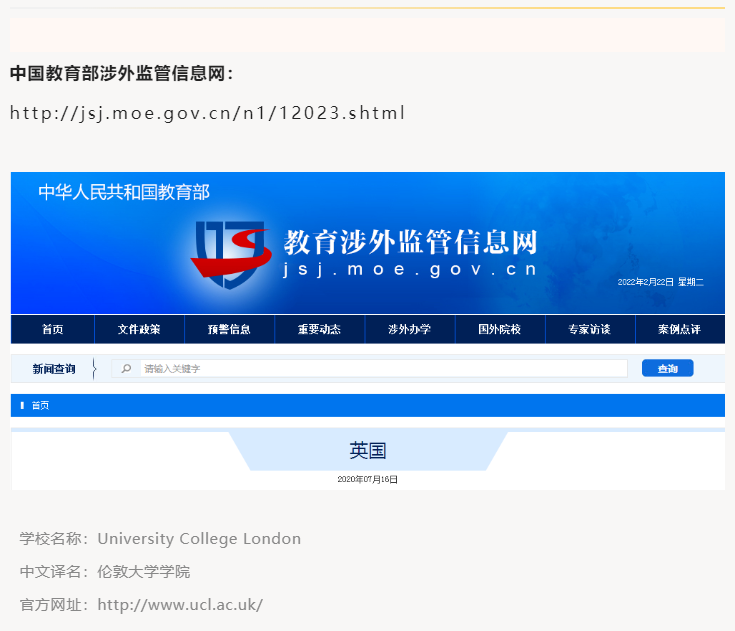Click the http://www.ucl.ac.uk/ official website text
Viewport: 735px width, 631px height.
click(x=180, y=605)
